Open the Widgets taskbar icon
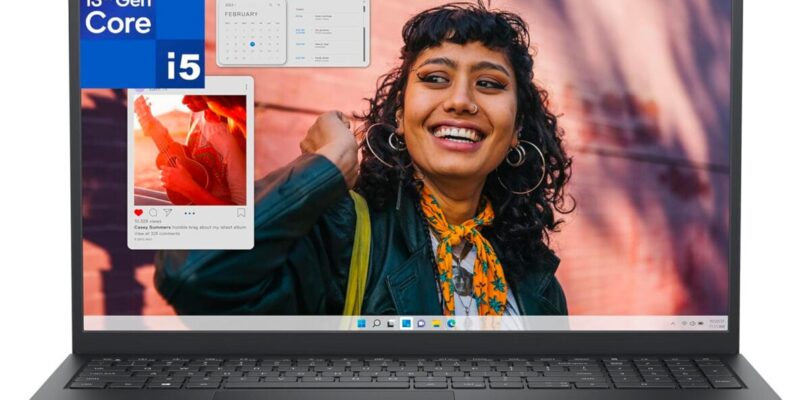 click(407, 324)
